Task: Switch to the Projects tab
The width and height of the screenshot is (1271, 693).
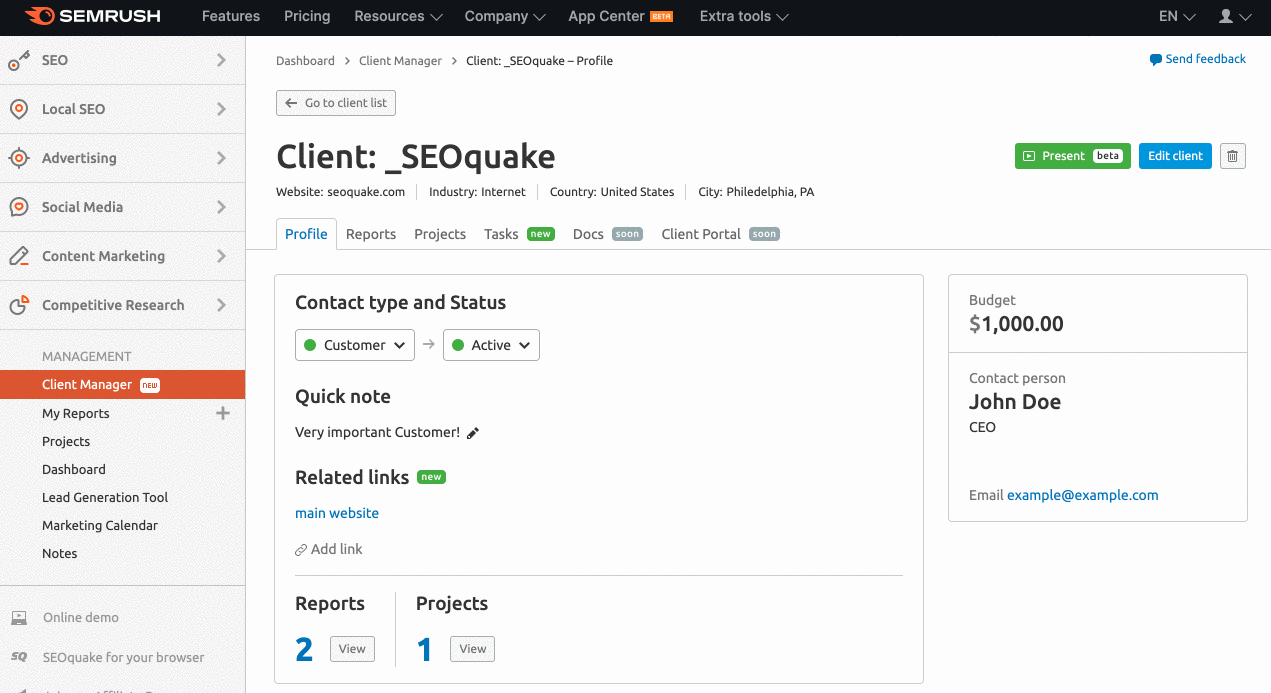Action: [440, 234]
